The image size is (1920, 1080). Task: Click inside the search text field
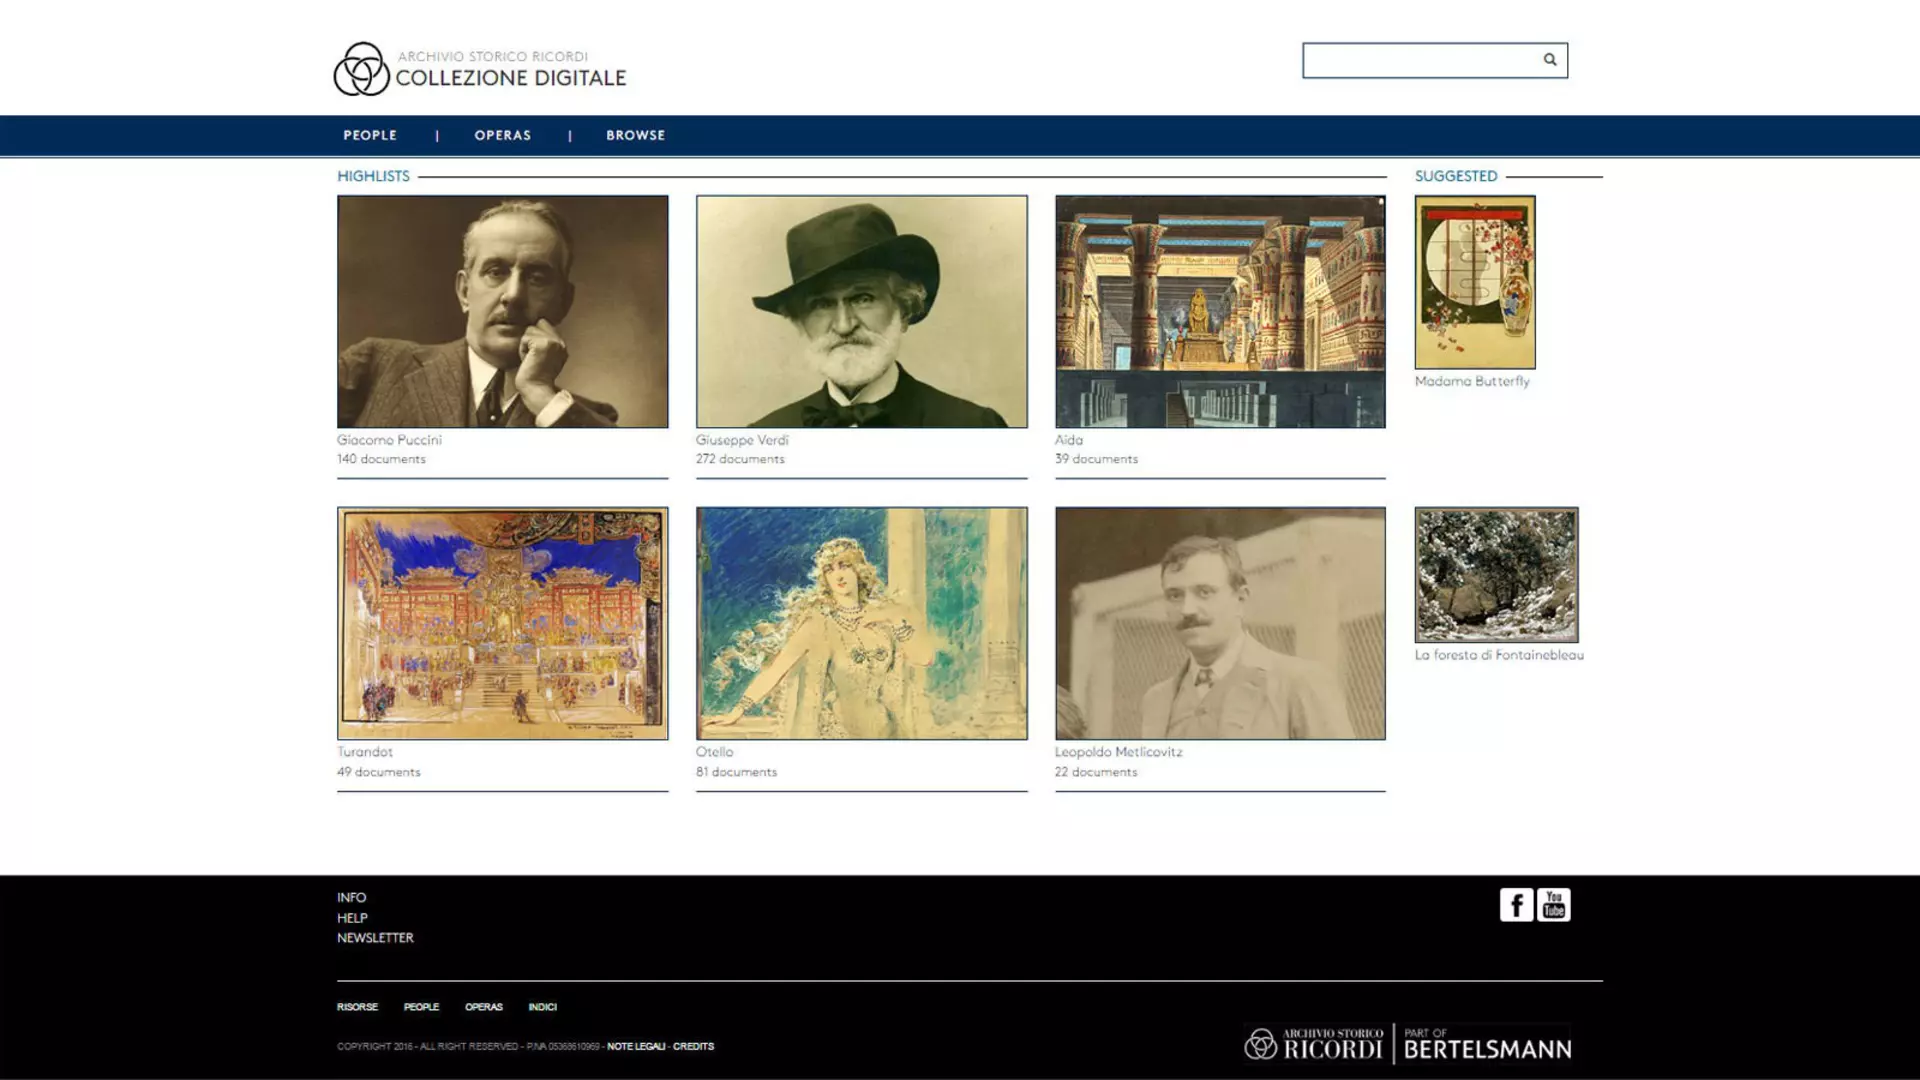tap(1418, 61)
